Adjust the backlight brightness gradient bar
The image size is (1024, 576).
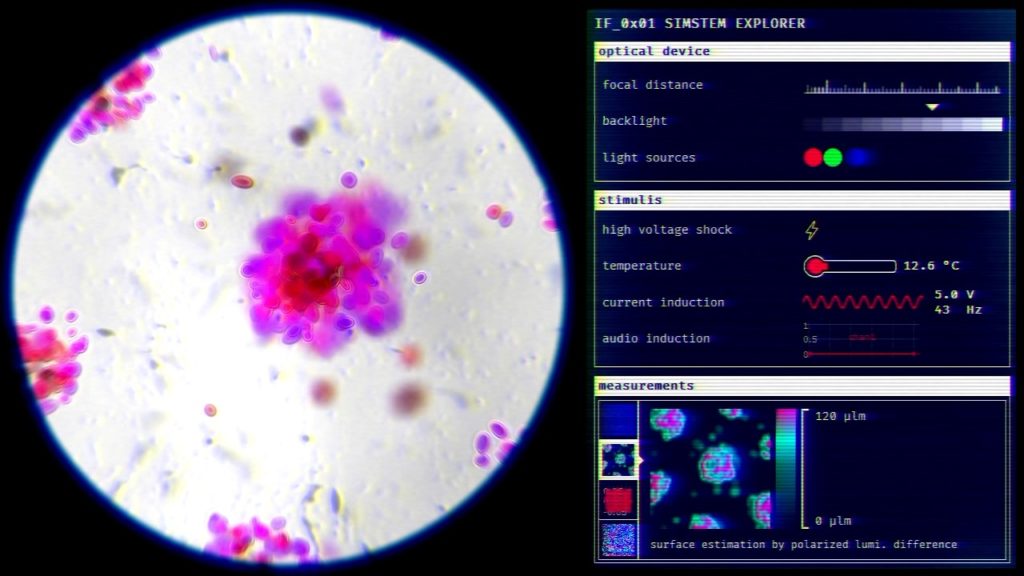click(902, 124)
